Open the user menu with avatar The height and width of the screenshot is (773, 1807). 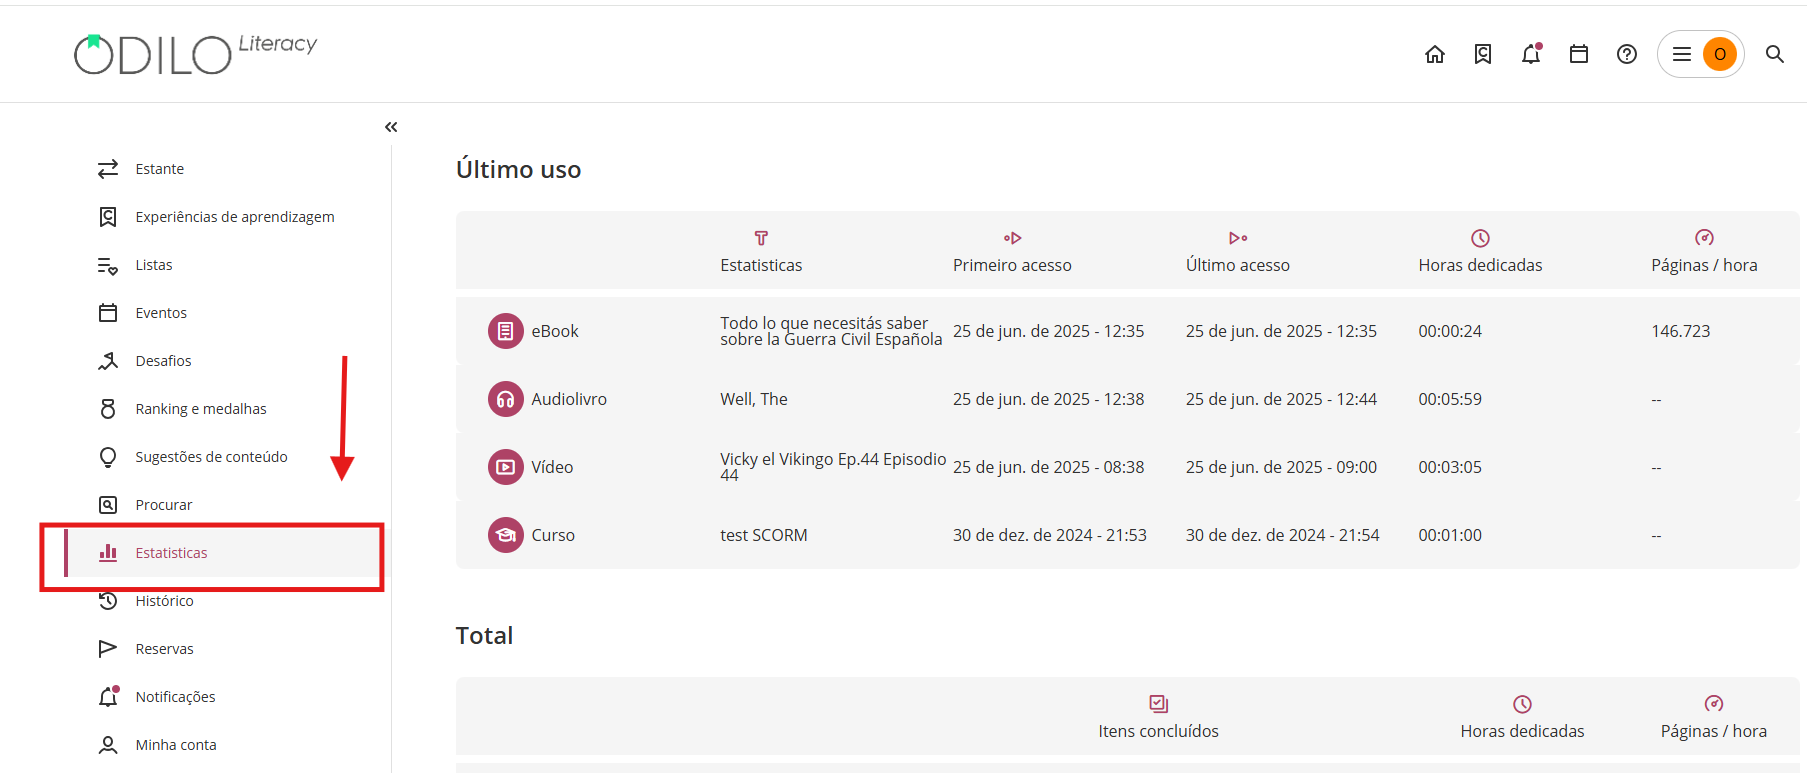(1701, 54)
